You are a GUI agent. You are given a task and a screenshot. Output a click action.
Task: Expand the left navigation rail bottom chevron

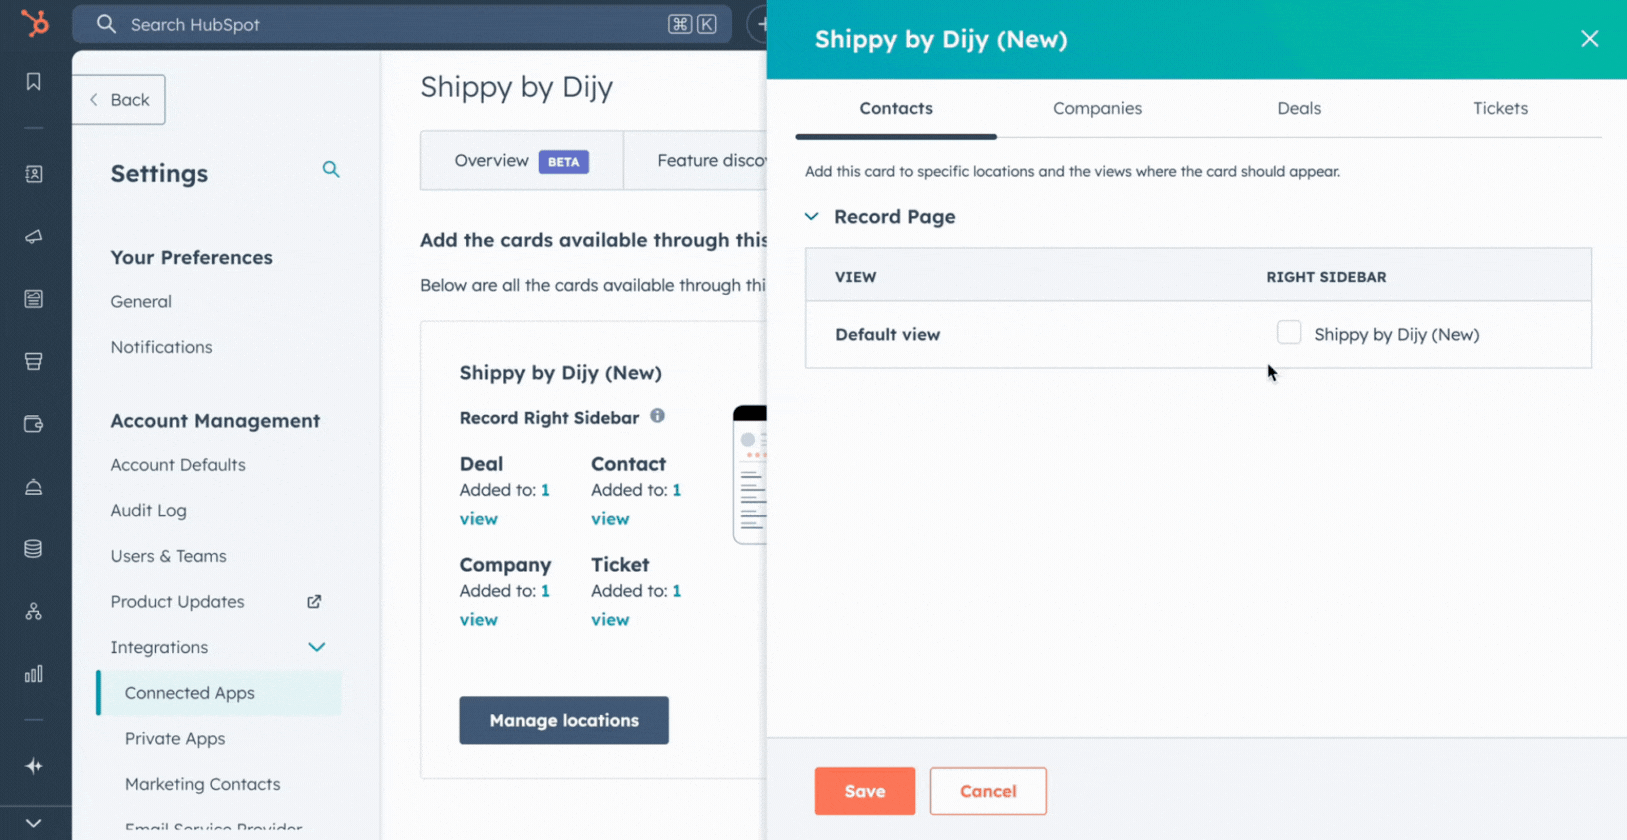(34, 823)
